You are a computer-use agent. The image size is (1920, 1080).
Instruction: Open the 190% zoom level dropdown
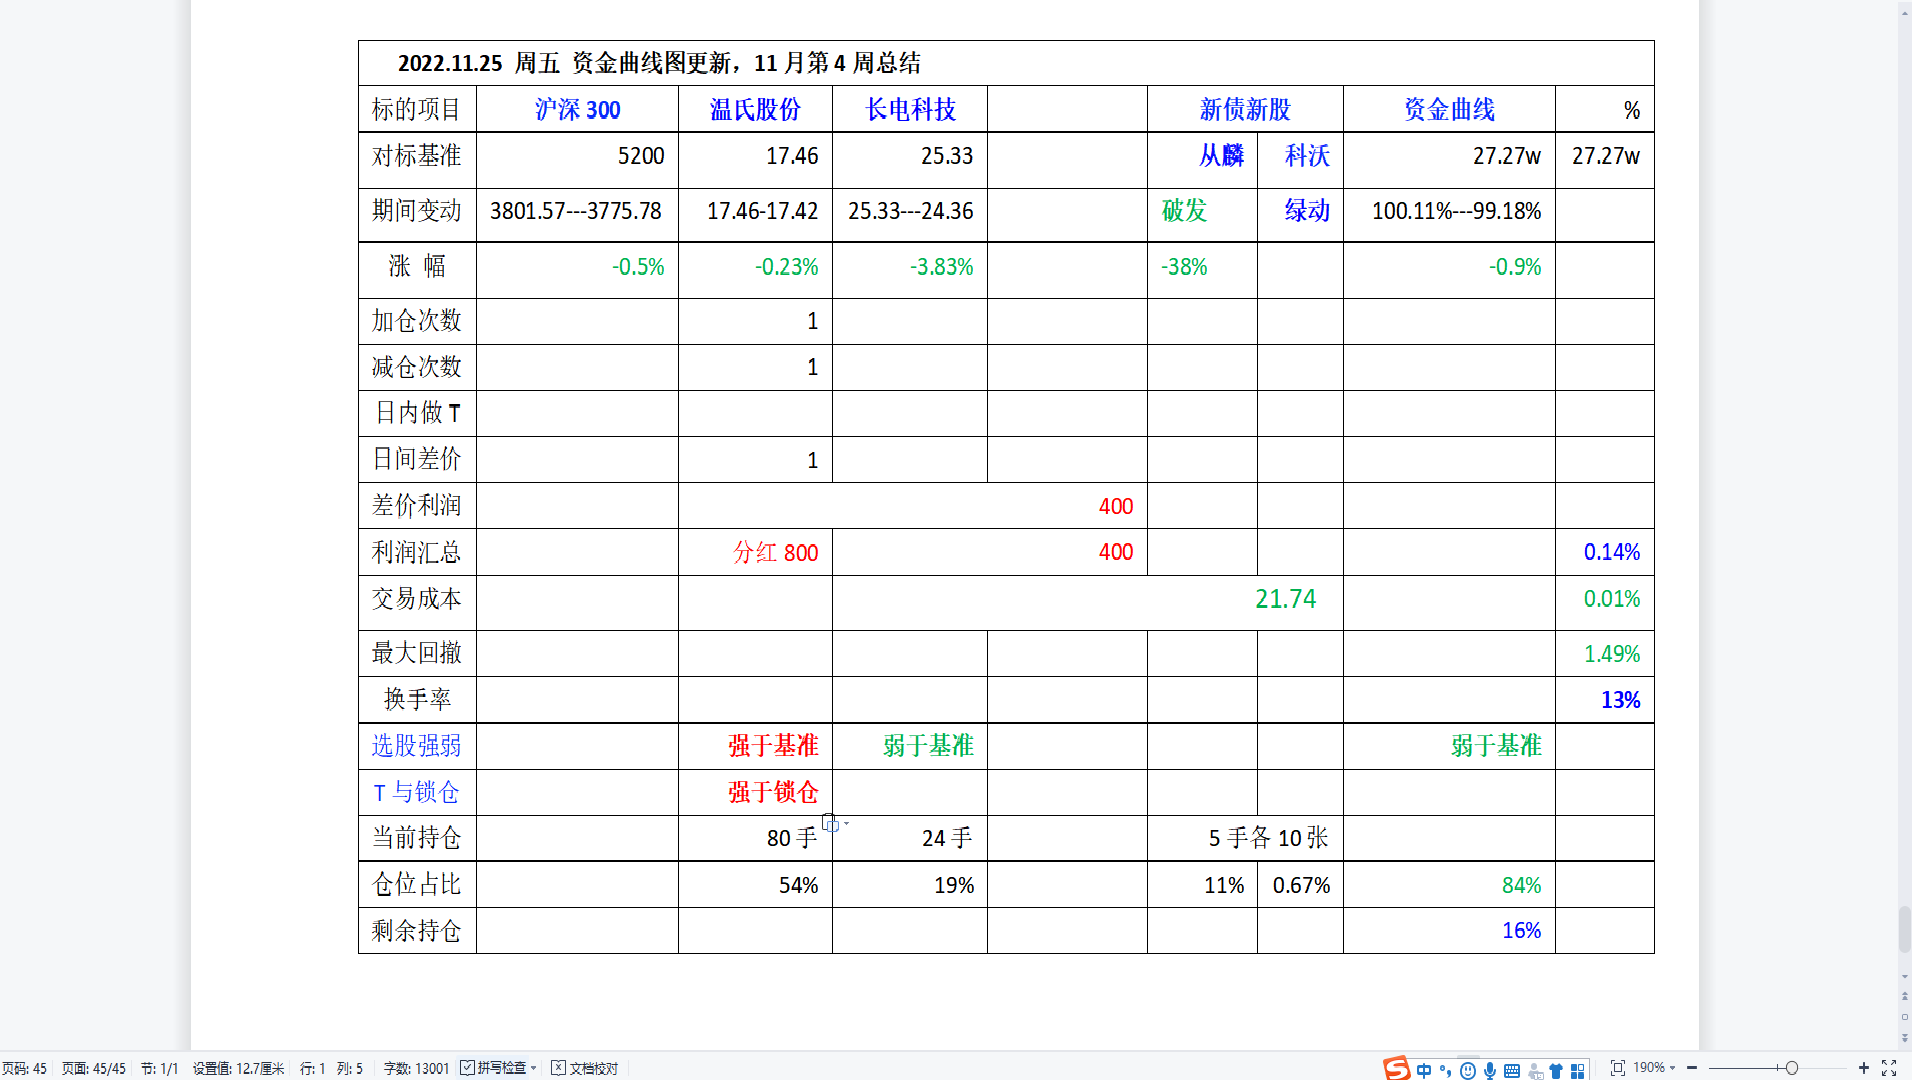tap(1655, 1068)
